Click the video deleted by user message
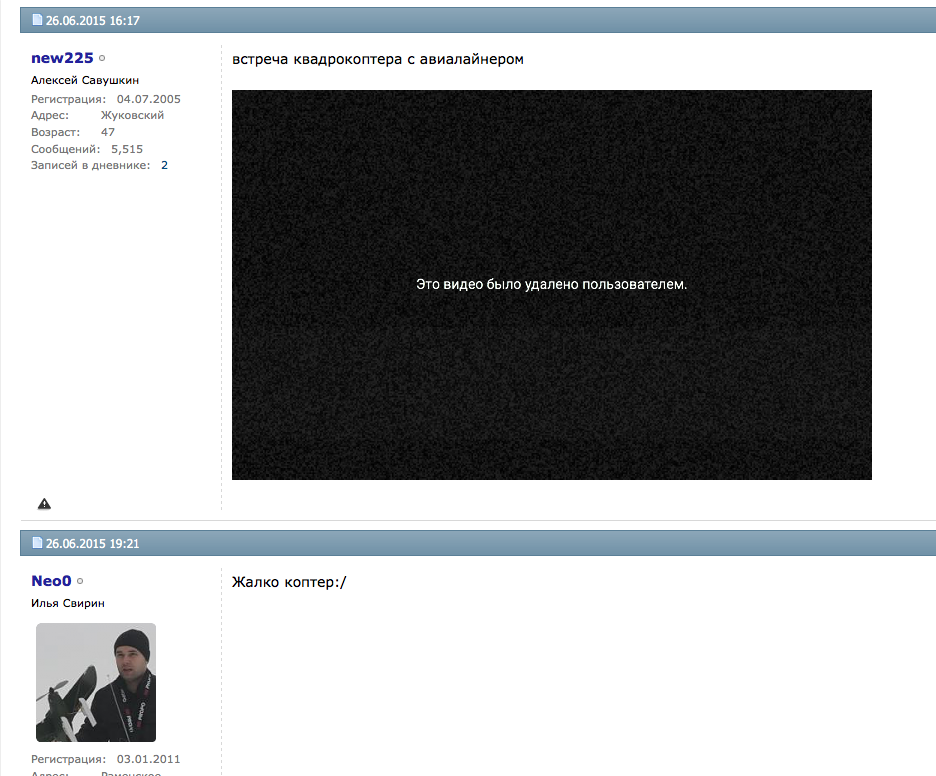Image resolution: width=936 pixels, height=776 pixels. [551, 285]
